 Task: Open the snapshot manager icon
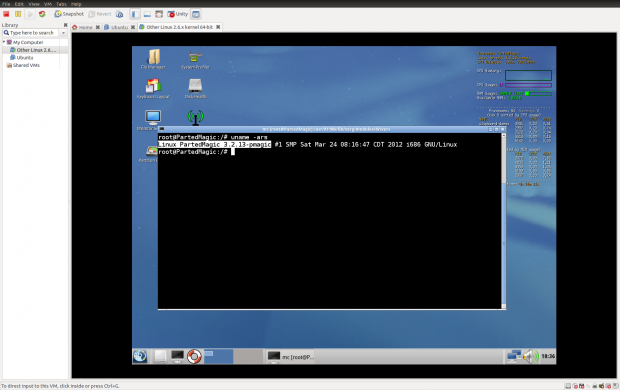point(119,14)
